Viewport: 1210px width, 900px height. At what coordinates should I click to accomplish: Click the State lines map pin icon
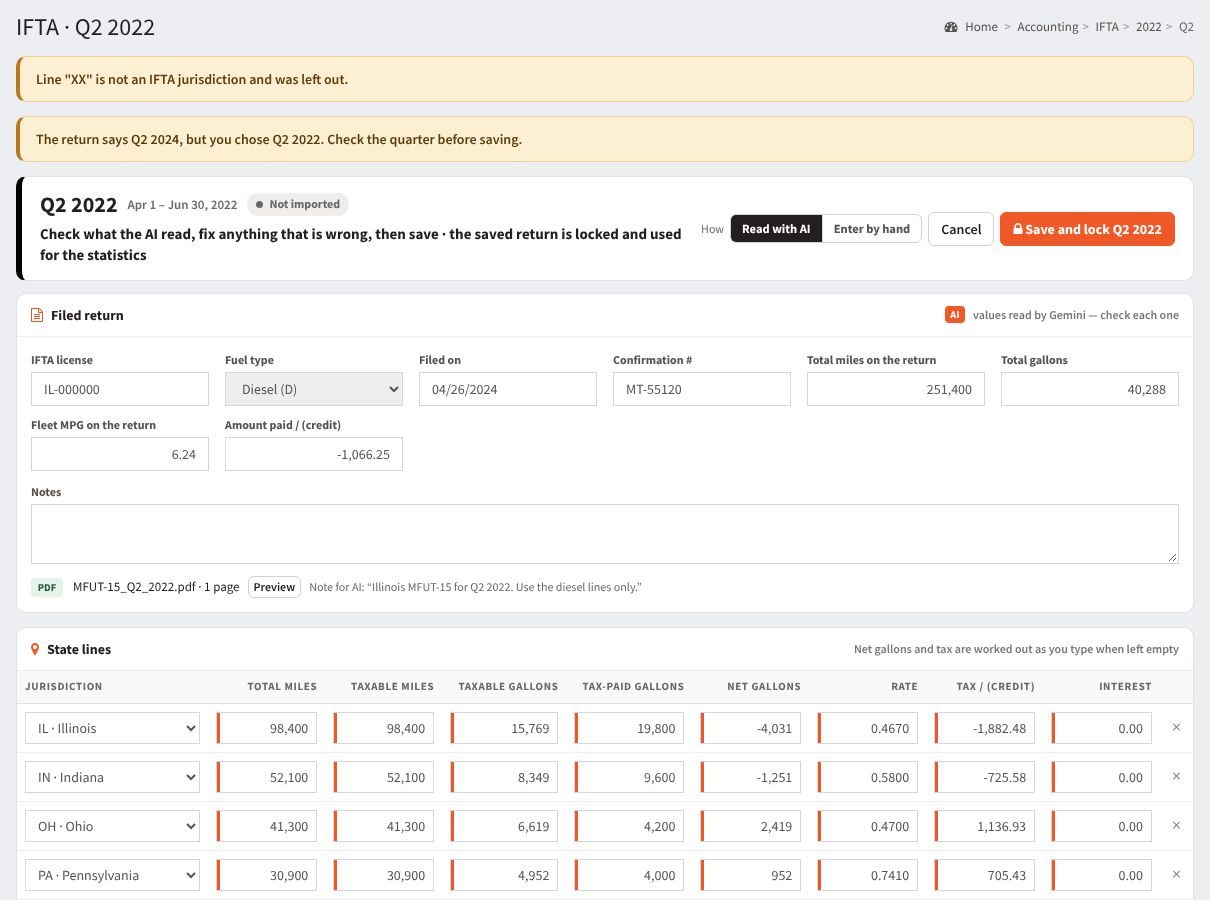35,650
